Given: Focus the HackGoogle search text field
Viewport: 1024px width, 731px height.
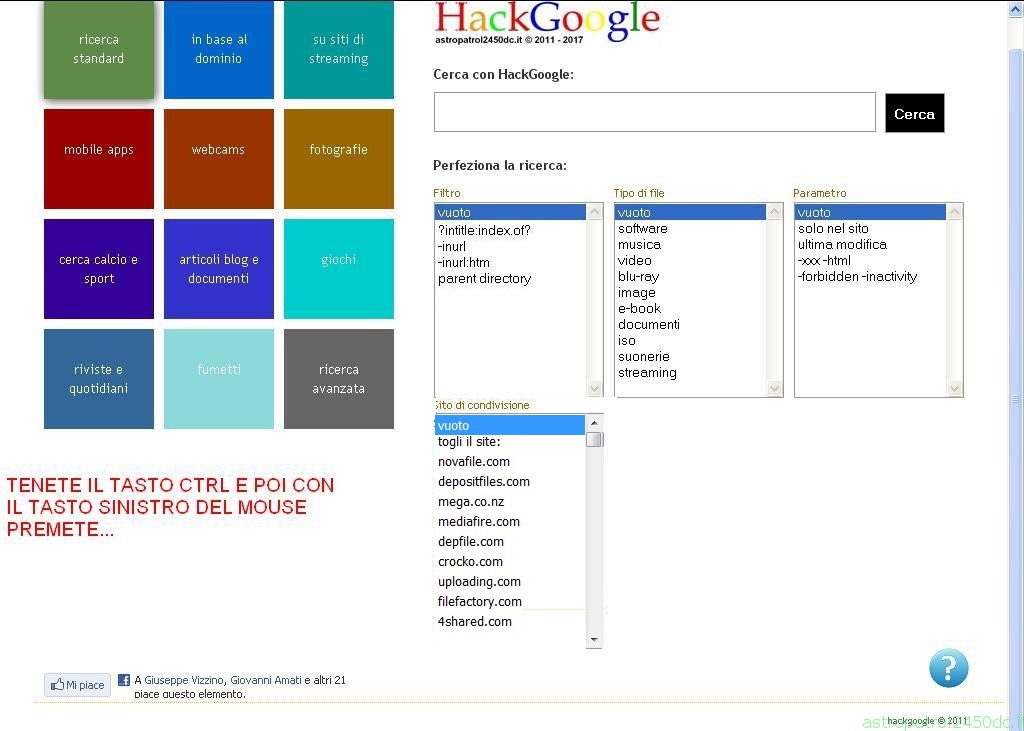Looking at the screenshot, I should [654, 112].
